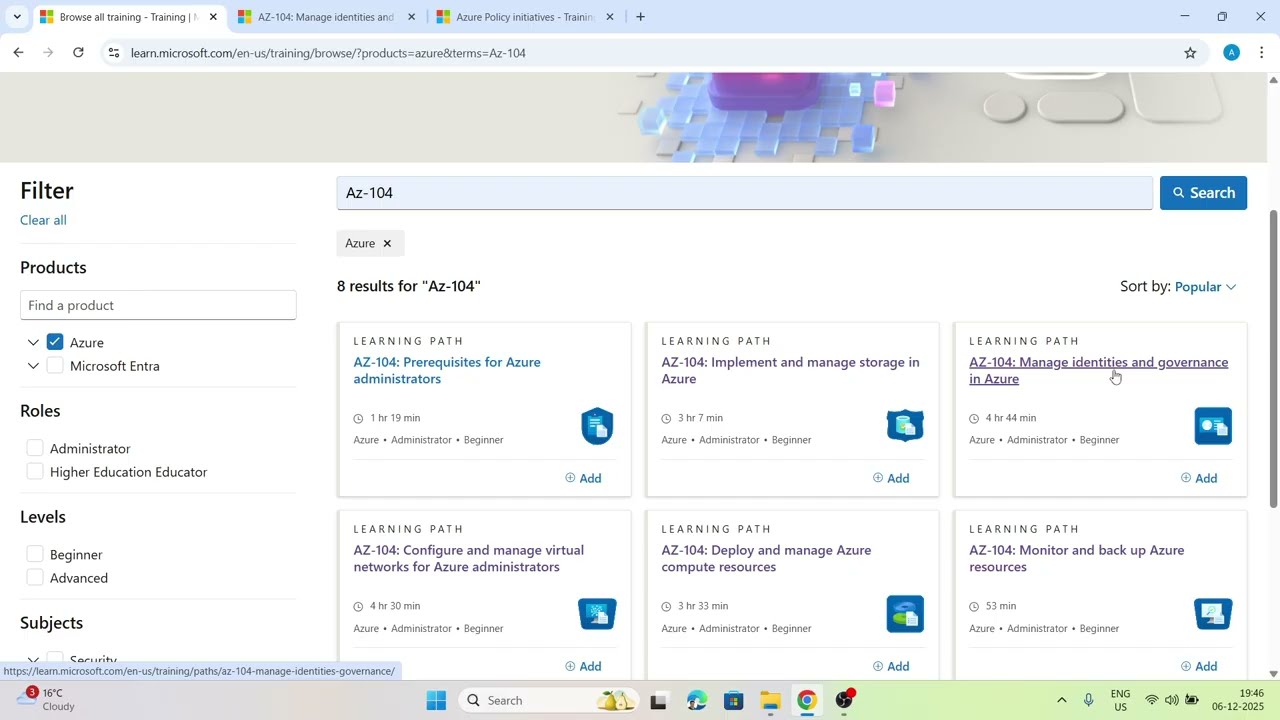Open File Explorer from the taskbar
The height and width of the screenshot is (720, 1280).
coord(770,700)
